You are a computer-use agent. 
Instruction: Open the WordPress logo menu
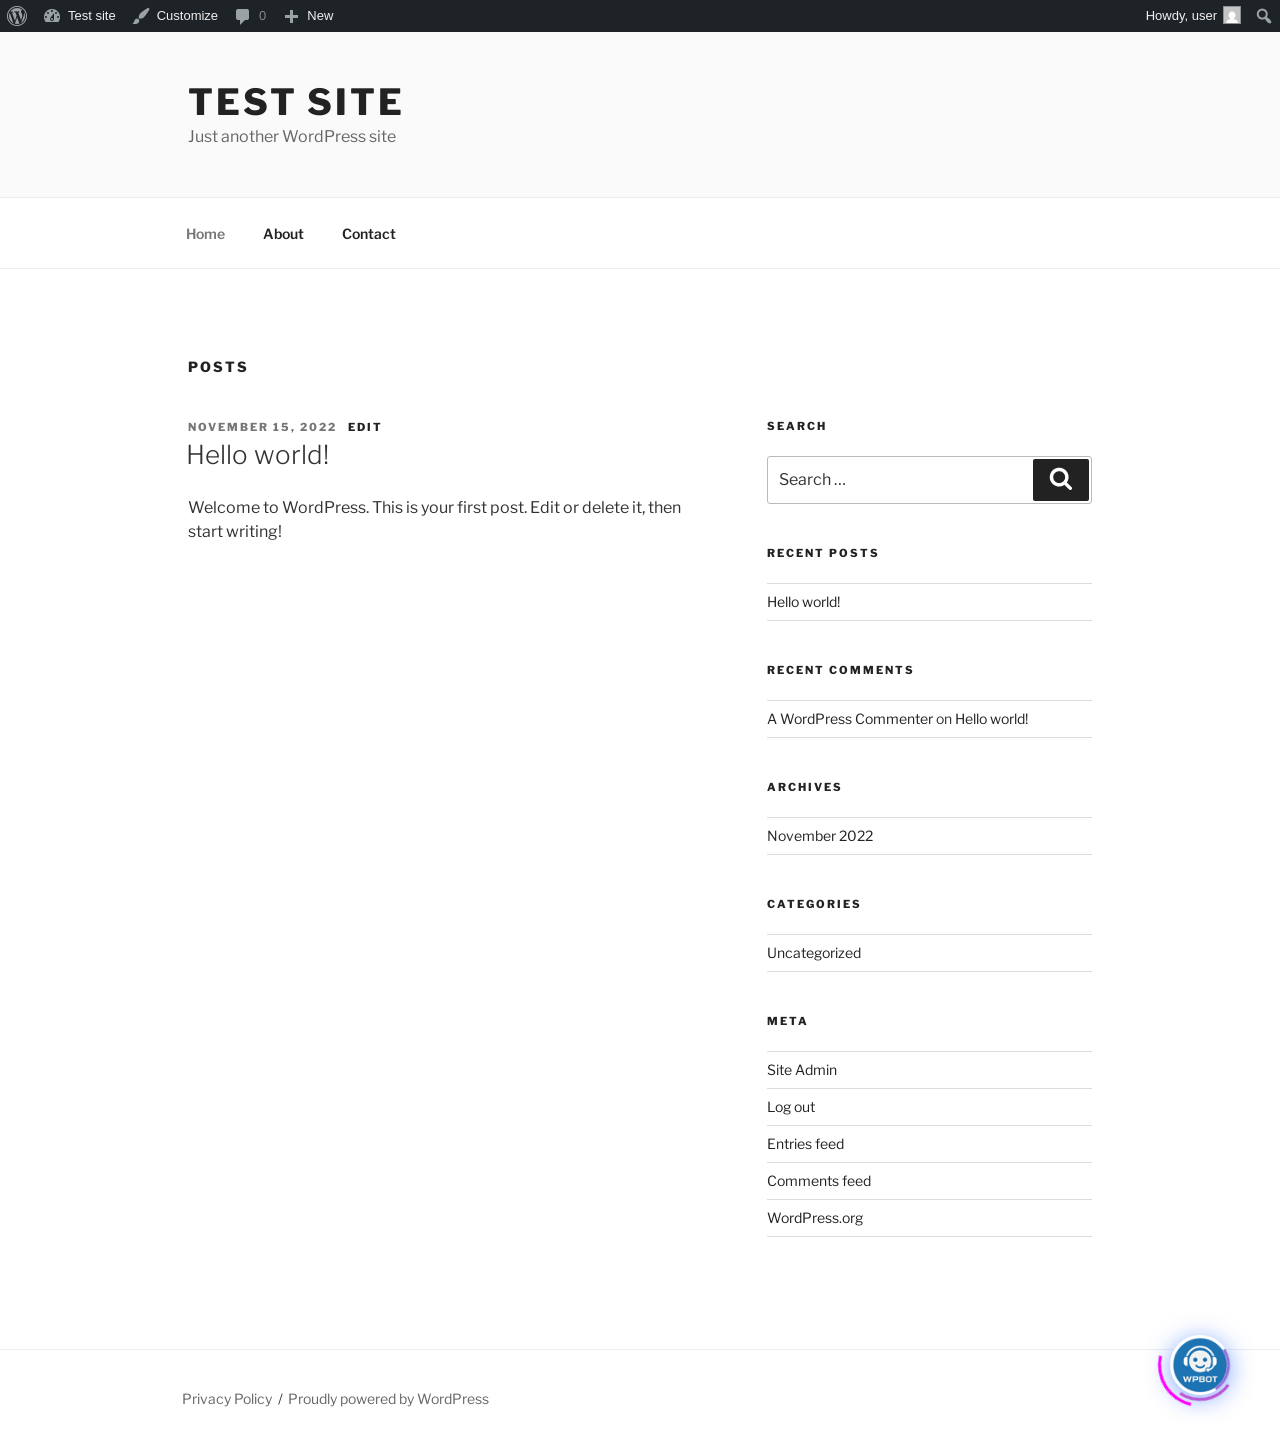(x=17, y=16)
